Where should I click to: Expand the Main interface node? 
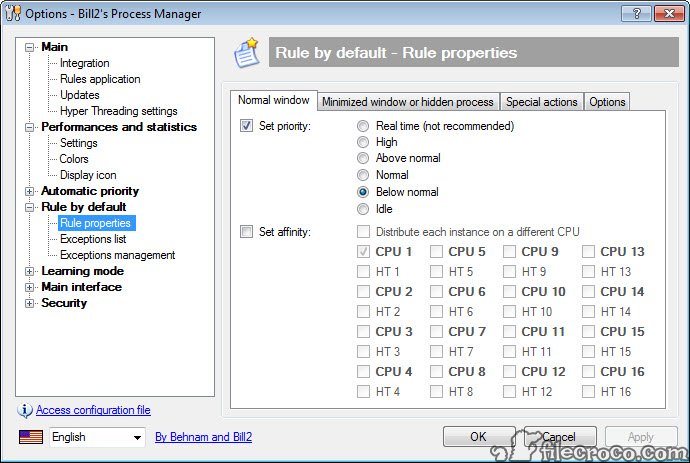click(29, 287)
